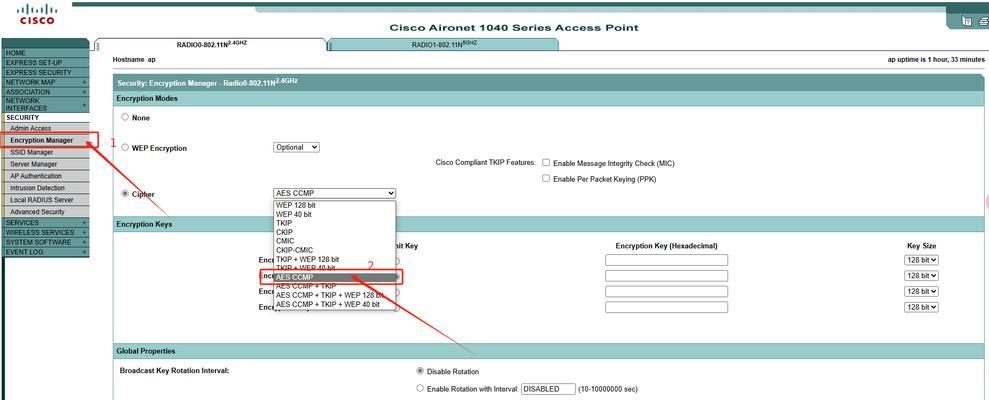Open Encryption Manager under Security

42,140
